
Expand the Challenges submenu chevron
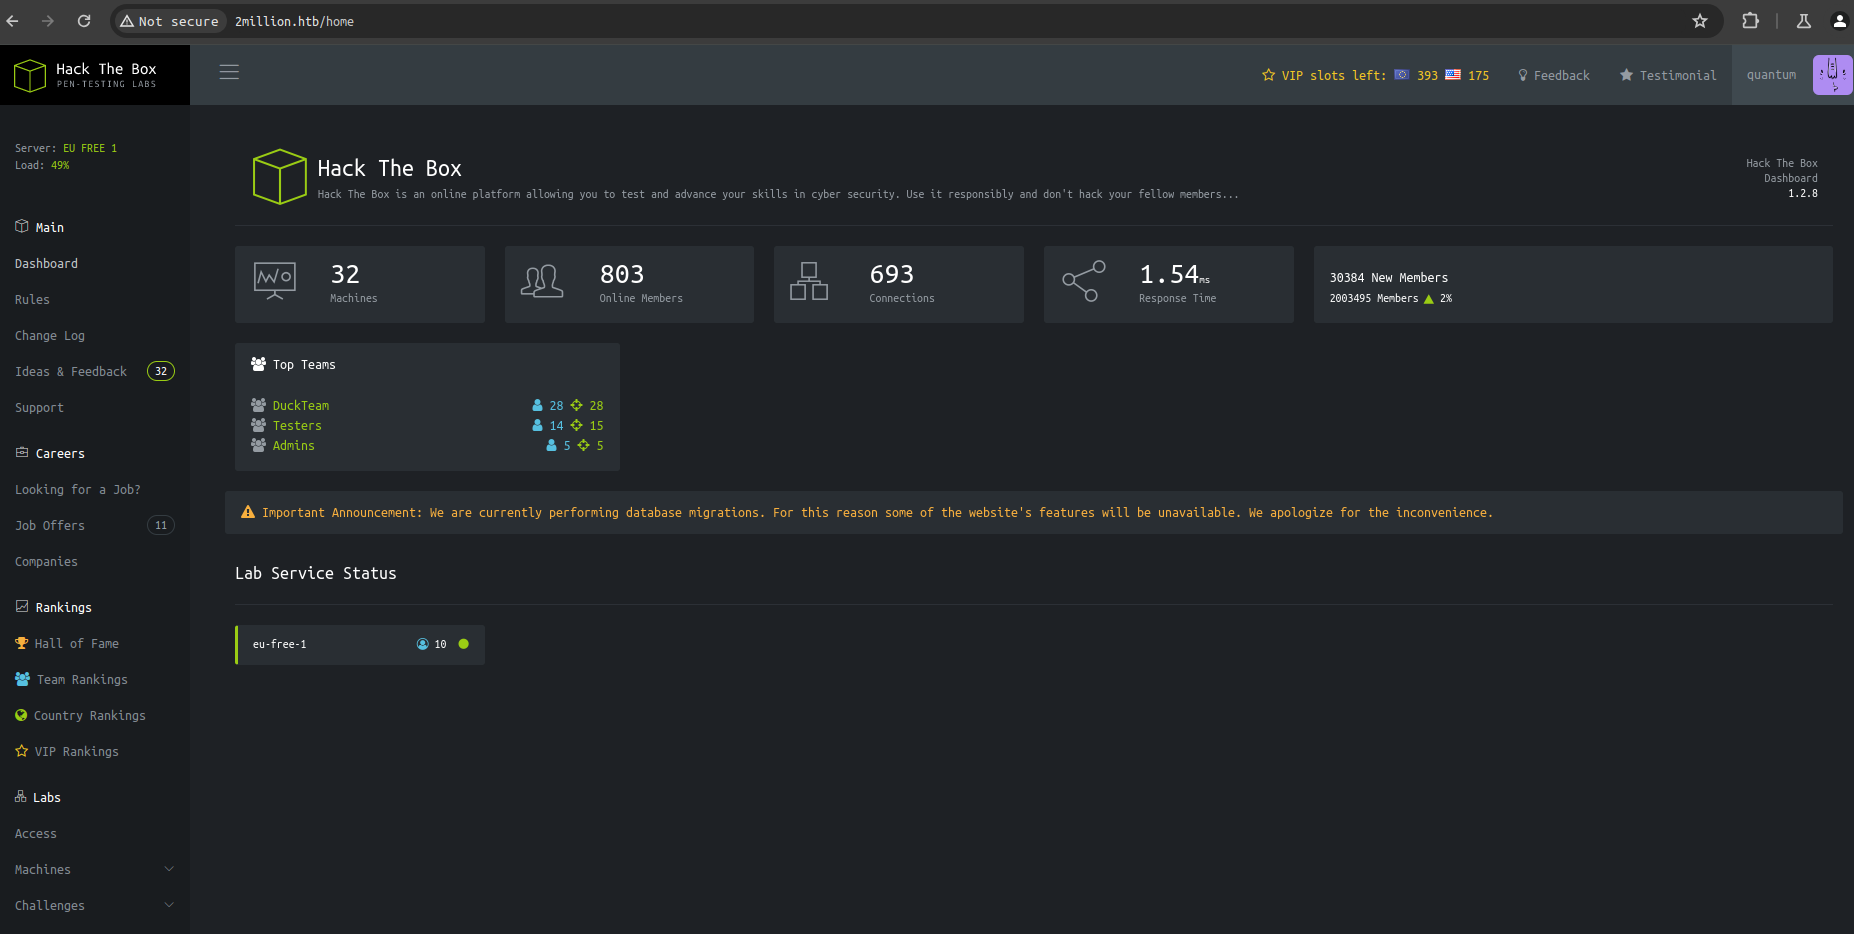[x=169, y=905]
